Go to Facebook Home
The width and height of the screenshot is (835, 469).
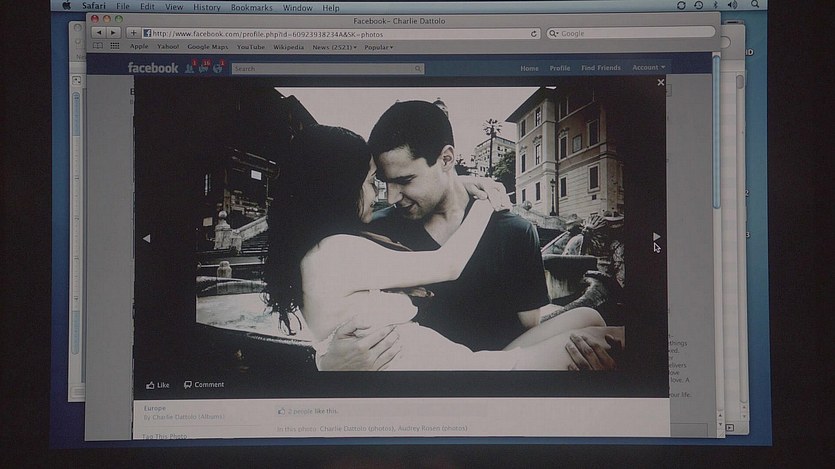(529, 68)
